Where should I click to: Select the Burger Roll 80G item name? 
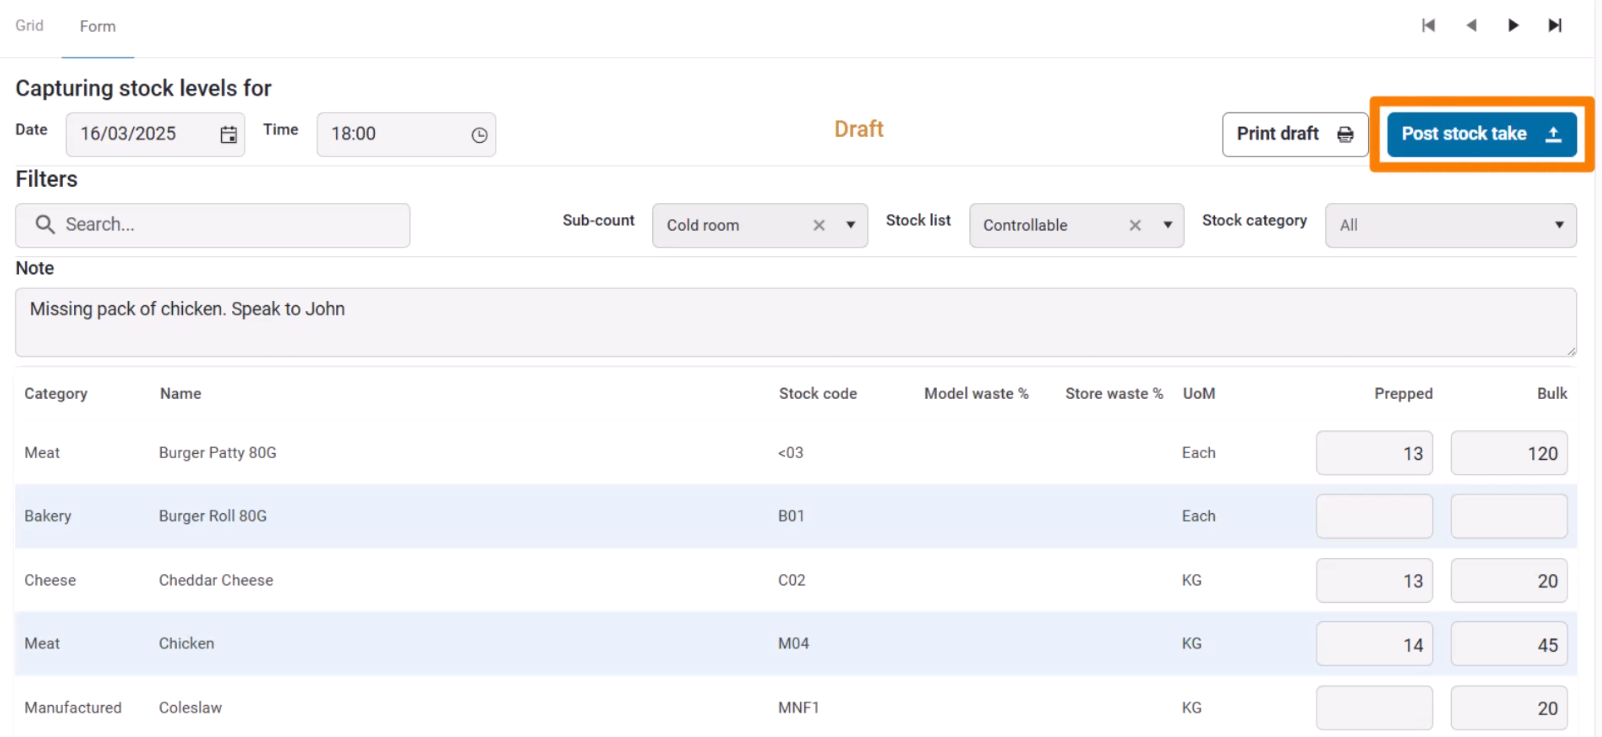(213, 516)
